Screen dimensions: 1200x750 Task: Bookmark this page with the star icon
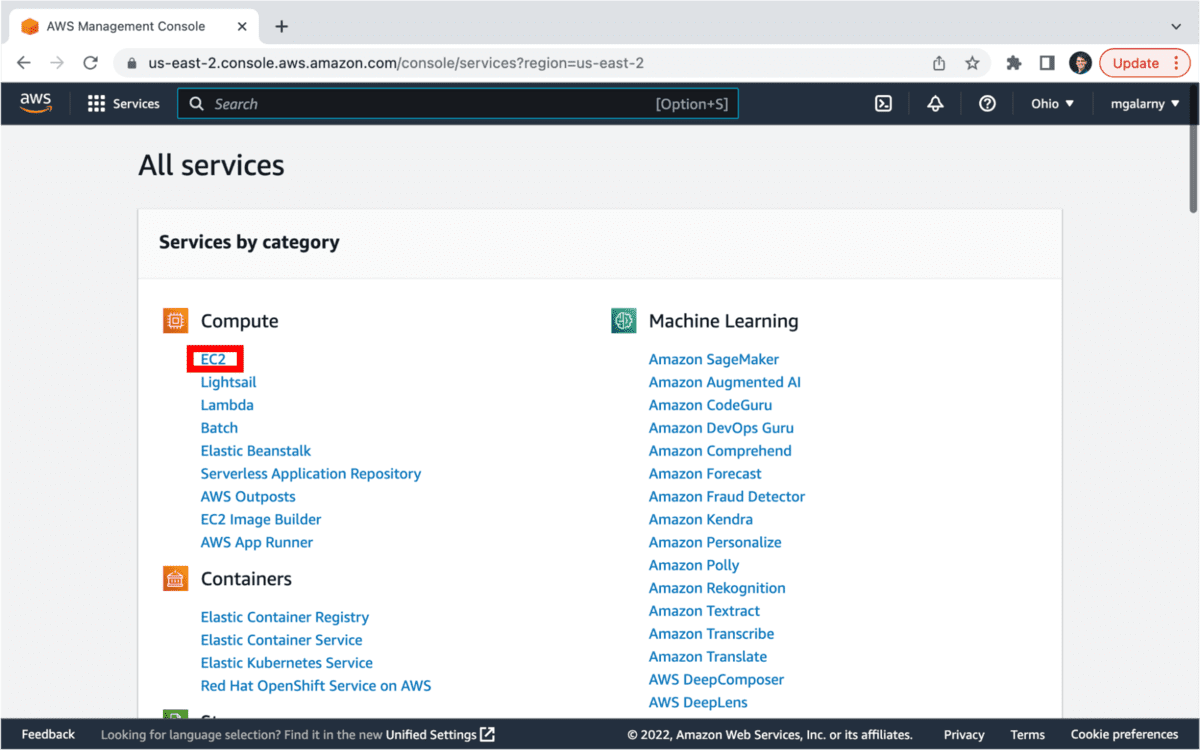(972, 63)
